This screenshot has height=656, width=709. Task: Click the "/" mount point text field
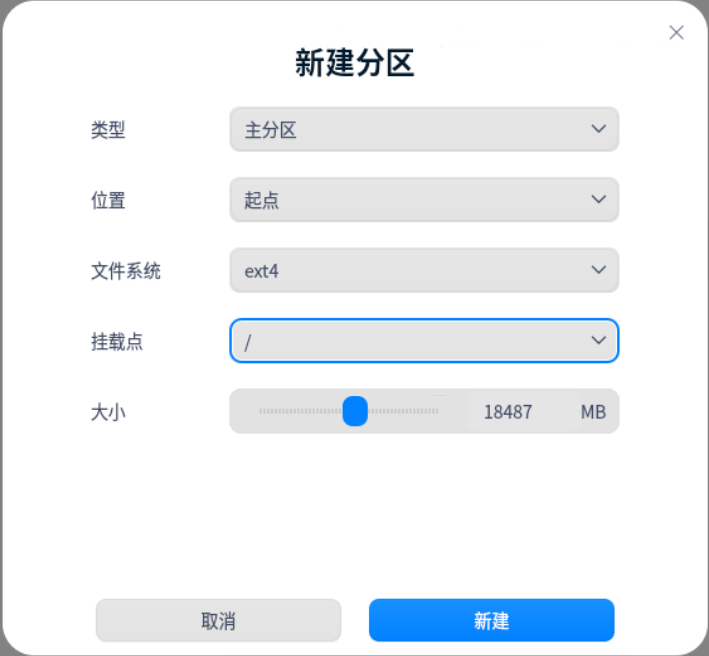[400, 341]
